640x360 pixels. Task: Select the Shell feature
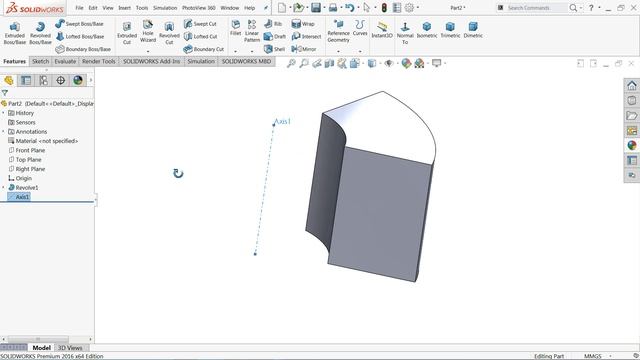pos(274,49)
